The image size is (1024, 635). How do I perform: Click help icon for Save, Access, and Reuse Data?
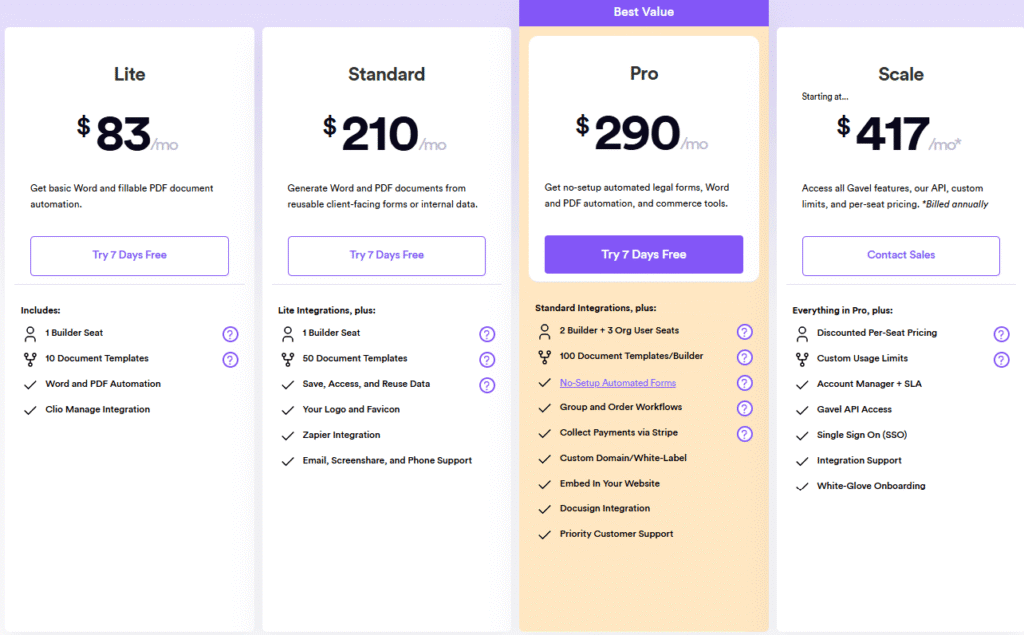[487, 385]
